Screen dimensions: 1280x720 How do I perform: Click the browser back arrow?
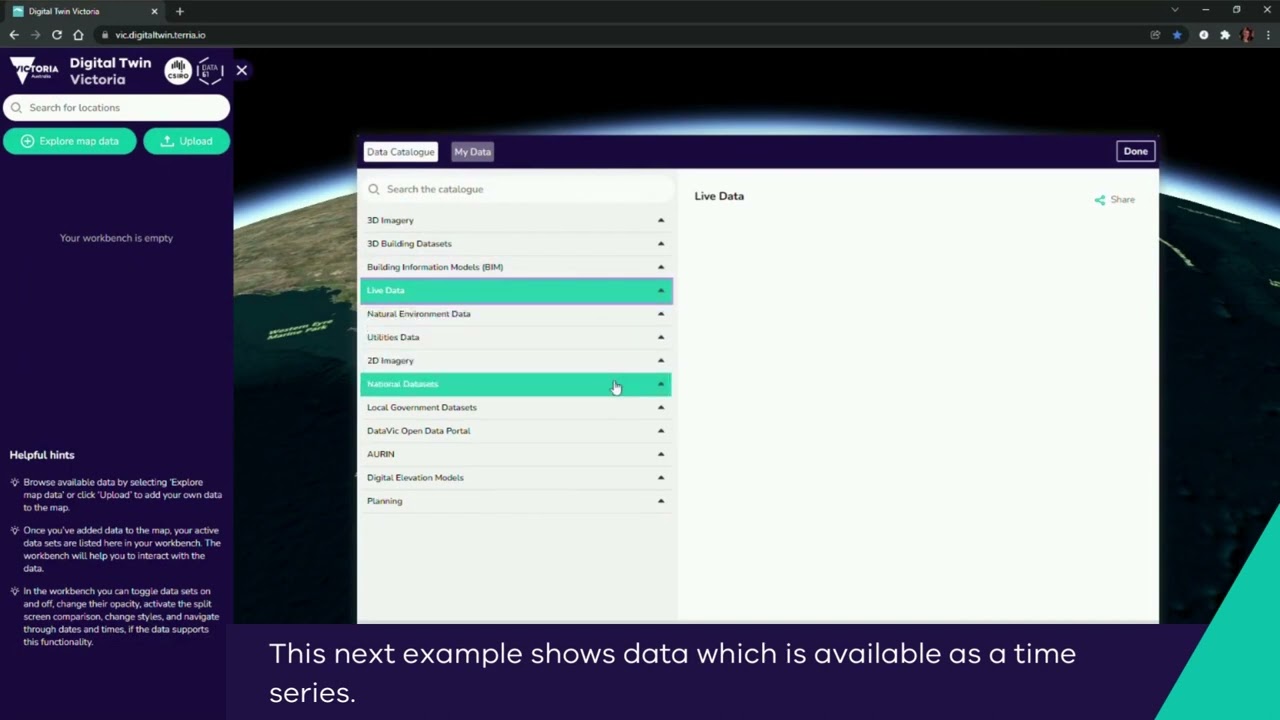(14, 35)
